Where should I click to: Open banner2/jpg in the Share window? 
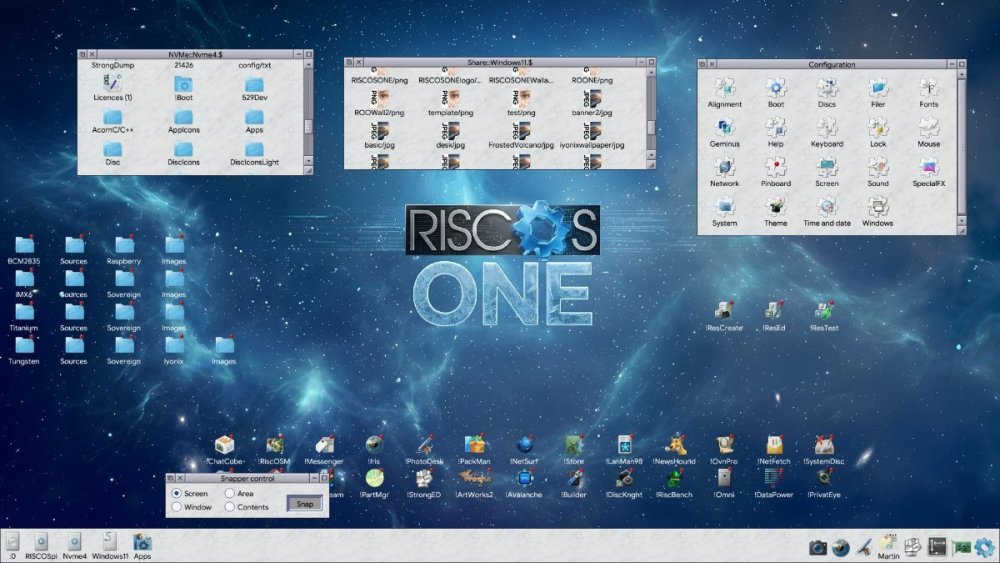pyautogui.click(x=592, y=103)
